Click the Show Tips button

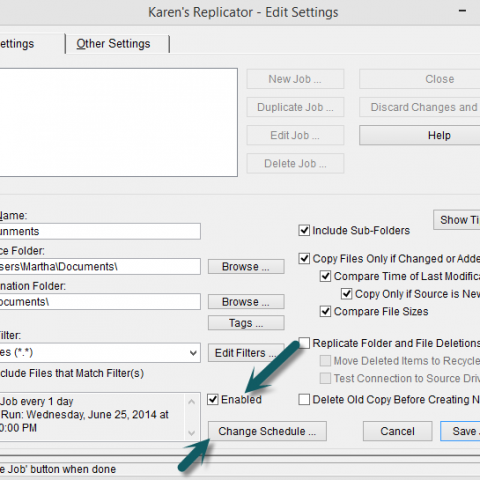tap(457, 220)
